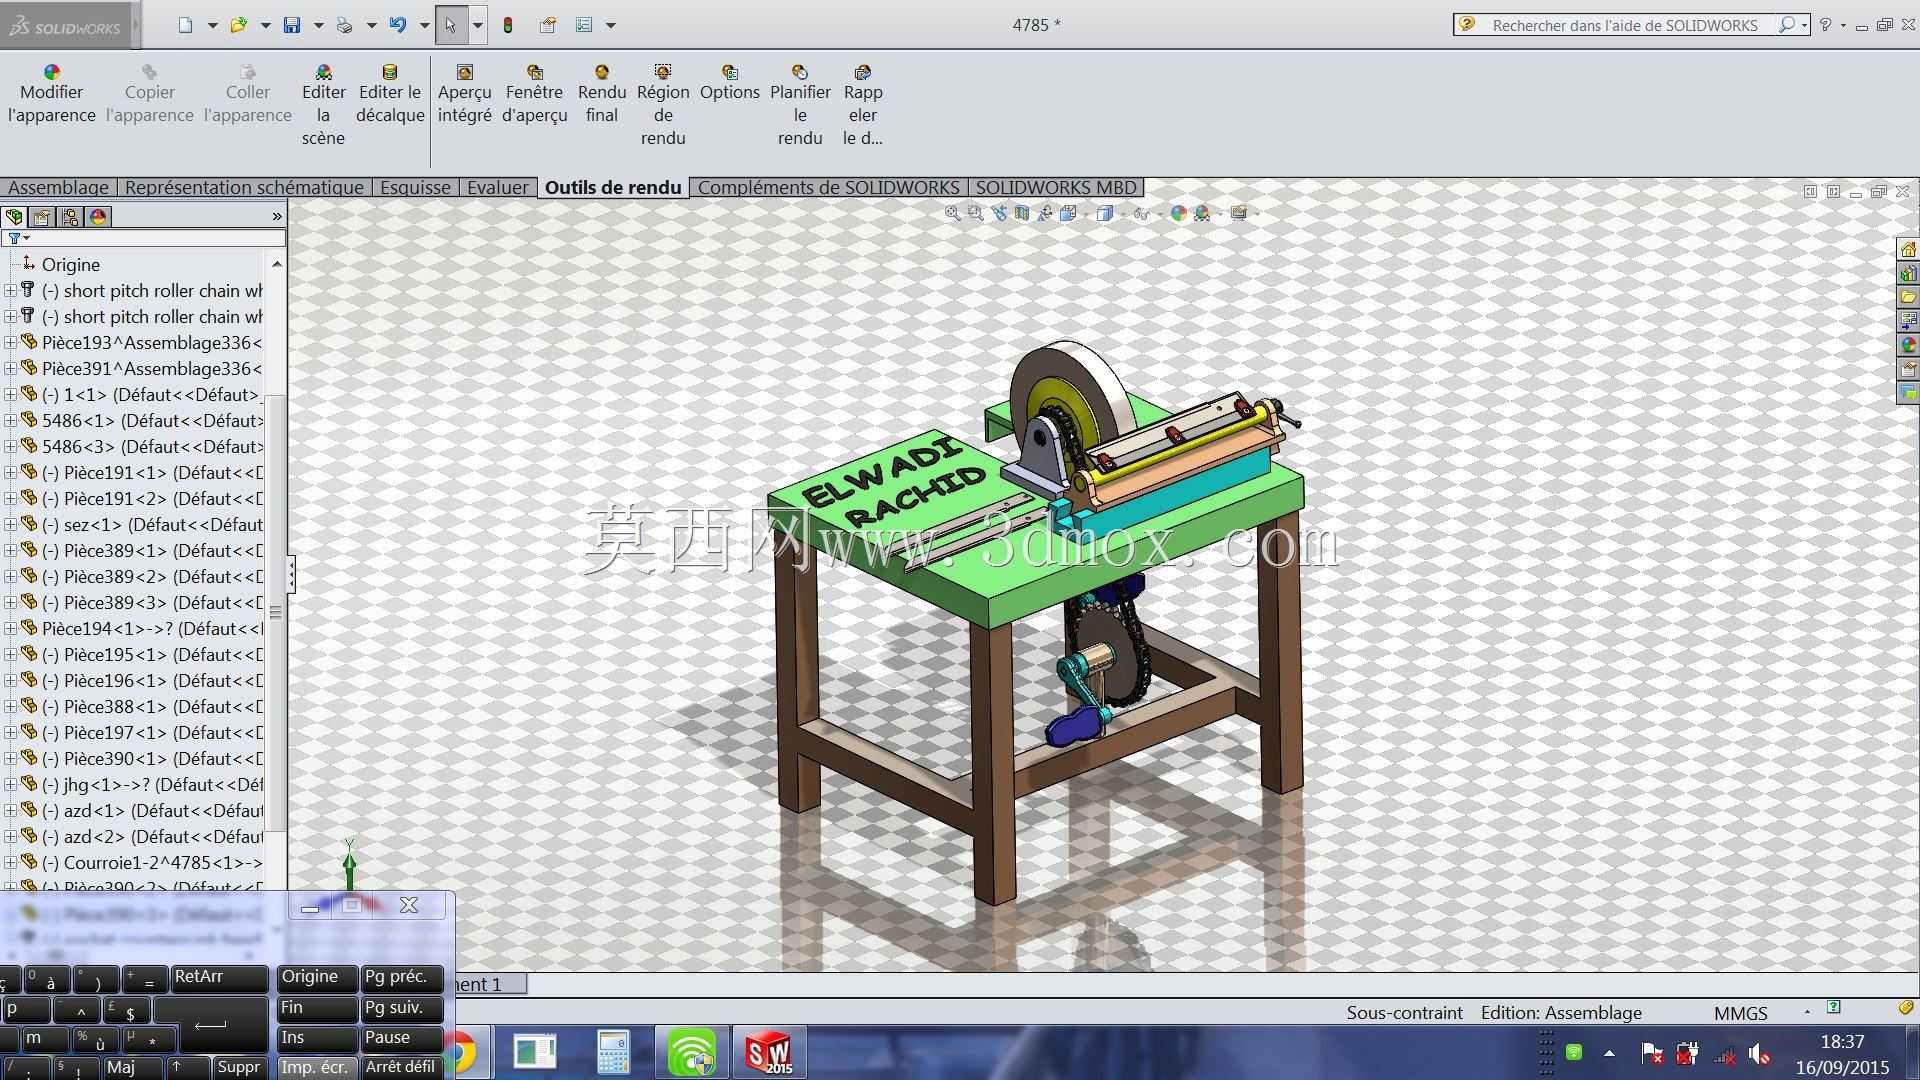Click the Print icon
The width and height of the screenshot is (1920, 1080).
344,25
